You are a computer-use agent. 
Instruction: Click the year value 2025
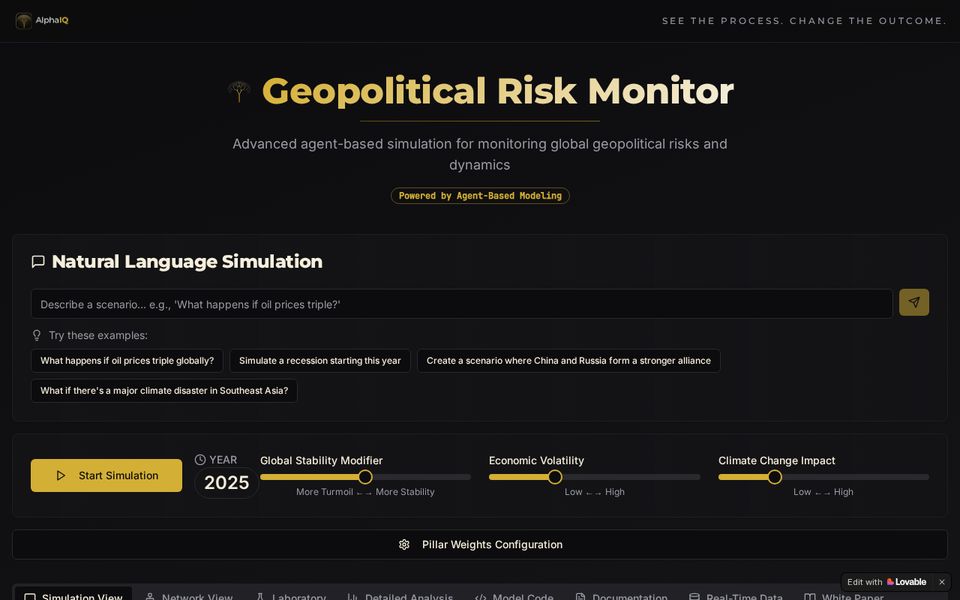(227, 482)
